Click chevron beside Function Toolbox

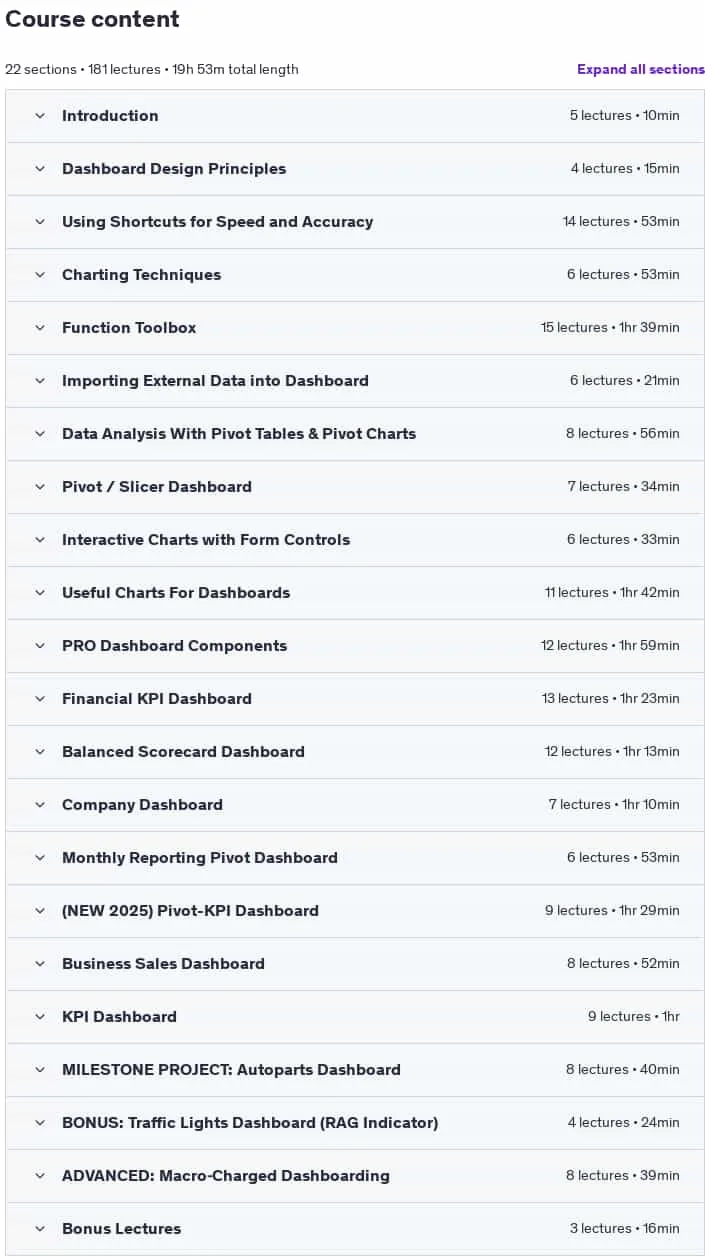[x=40, y=328]
